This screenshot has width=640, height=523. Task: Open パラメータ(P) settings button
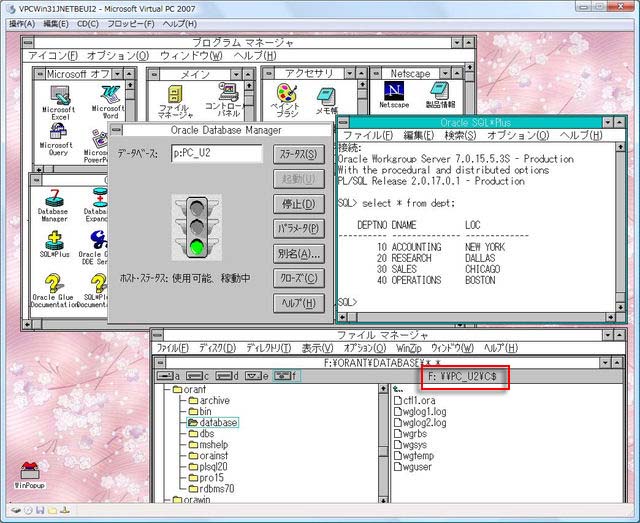click(x=298, y=229)
